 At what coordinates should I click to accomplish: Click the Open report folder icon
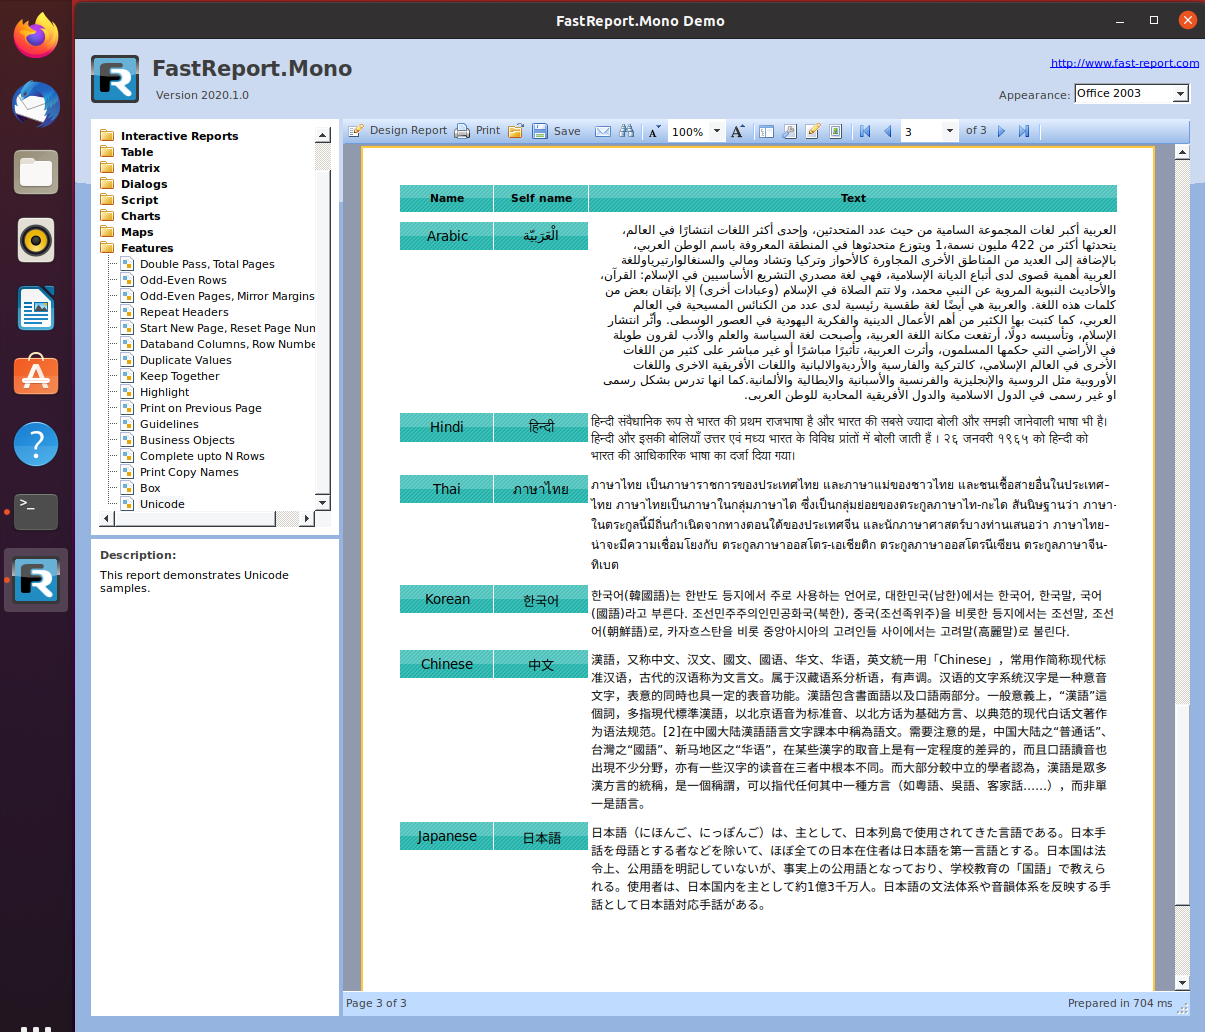pyautogui.click(x=516, y=131)
